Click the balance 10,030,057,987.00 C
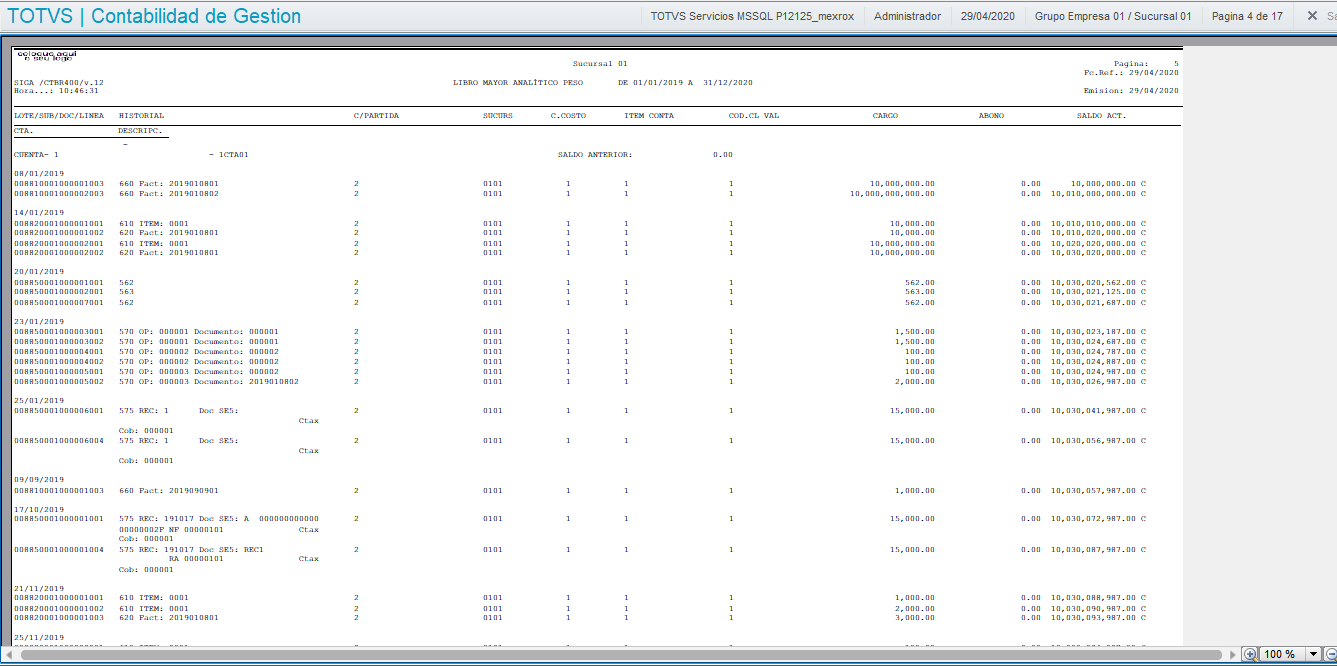The width and height of the screenshot is (1337, 666). [1098, 491]
